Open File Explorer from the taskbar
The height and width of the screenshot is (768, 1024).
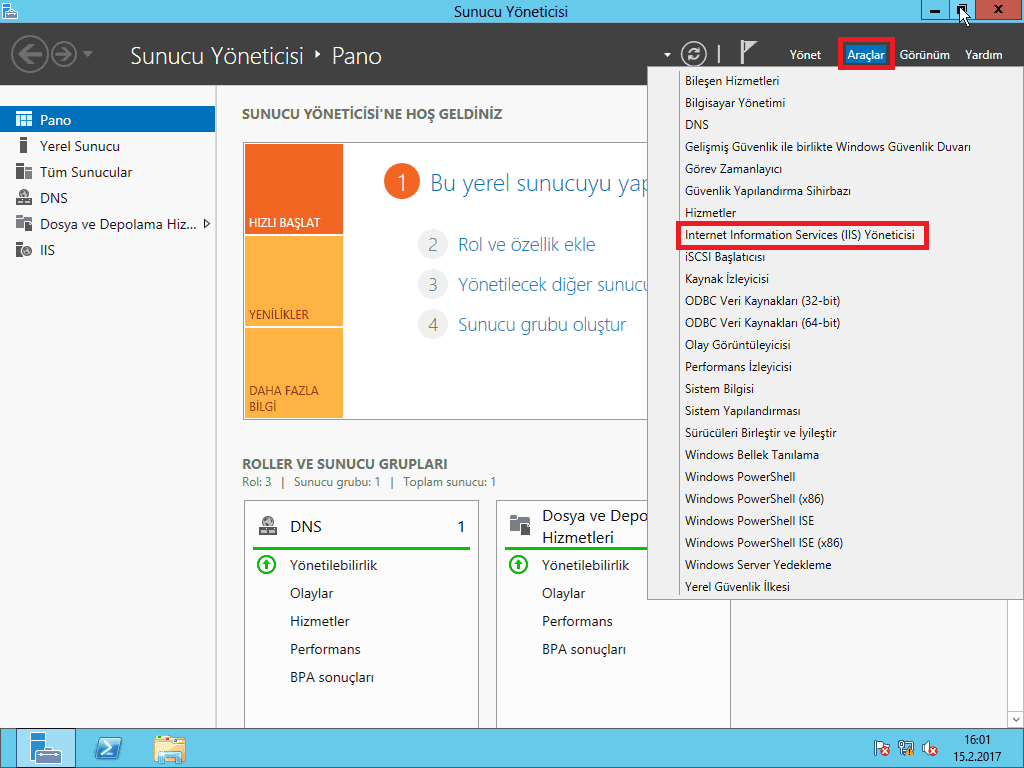pos(170,748)
